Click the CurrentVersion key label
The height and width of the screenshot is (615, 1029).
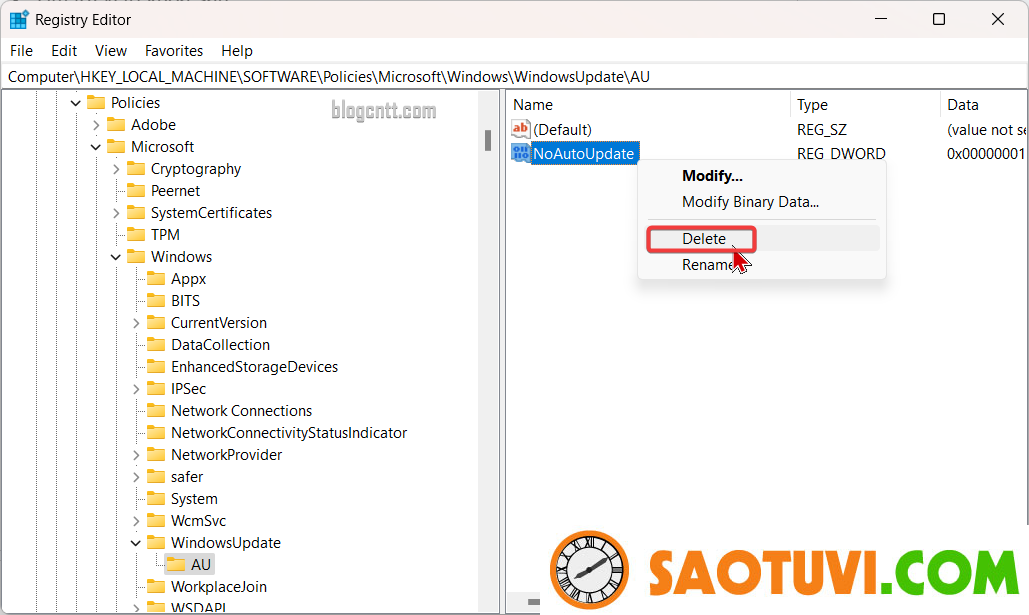[219, 323]
